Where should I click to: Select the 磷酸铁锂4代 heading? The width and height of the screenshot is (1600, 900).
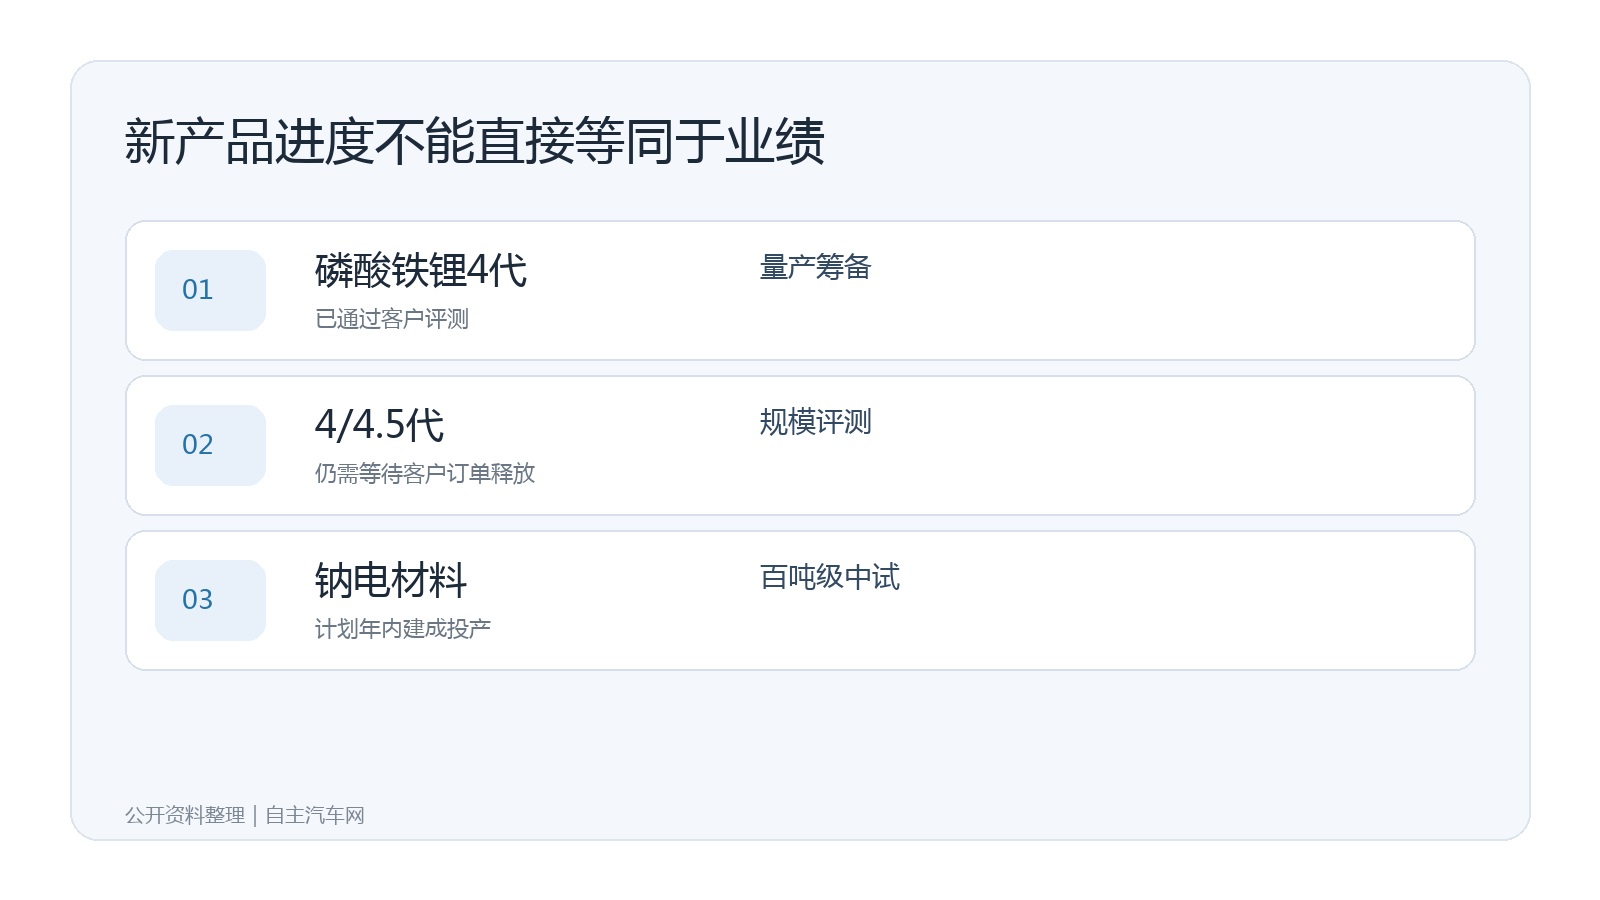421,270
